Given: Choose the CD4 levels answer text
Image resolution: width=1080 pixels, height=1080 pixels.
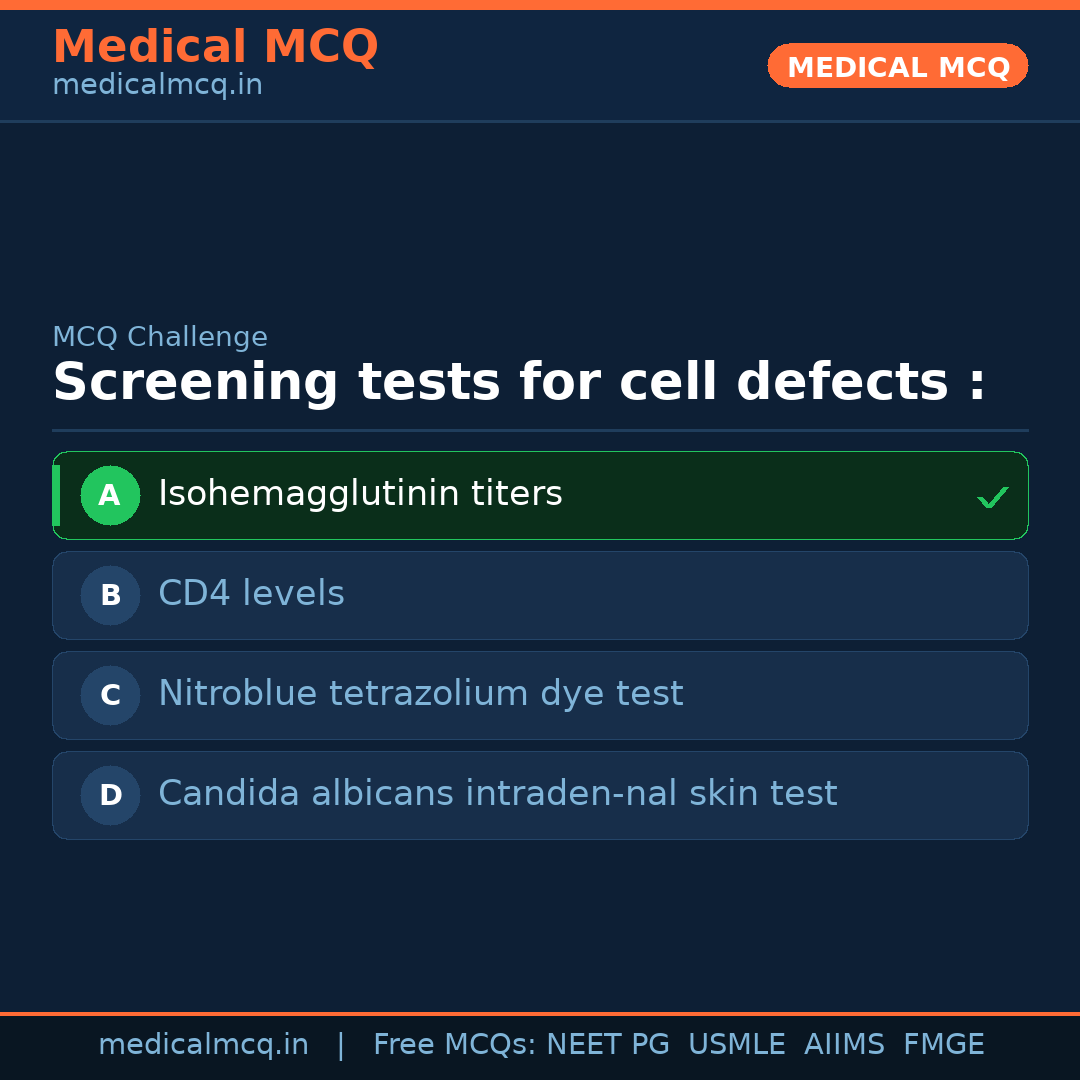Looking at the screenshot, I should coord(251,594).
